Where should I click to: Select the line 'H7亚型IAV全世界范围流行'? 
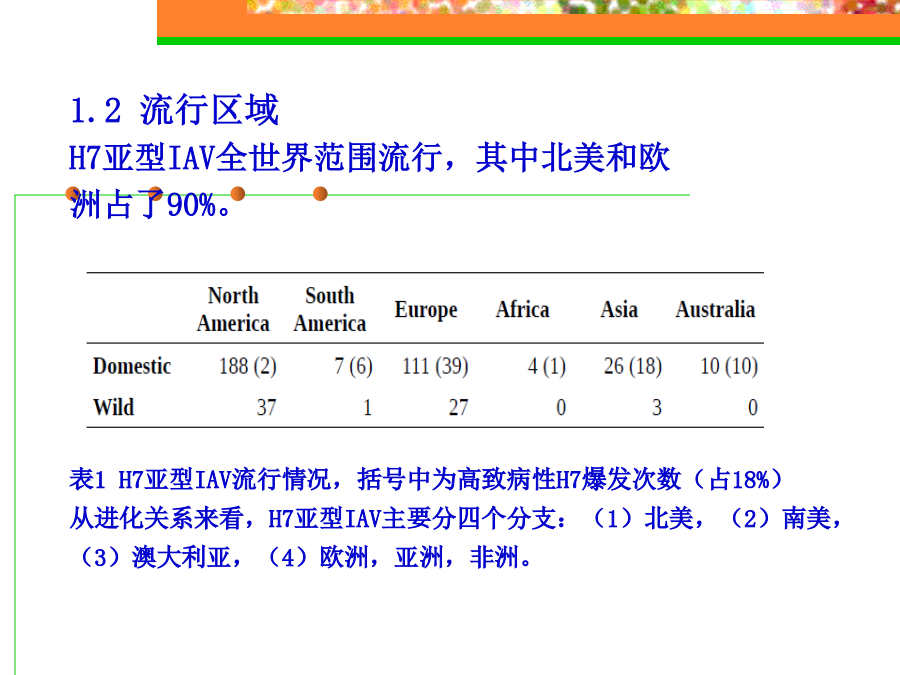point(255,157)
